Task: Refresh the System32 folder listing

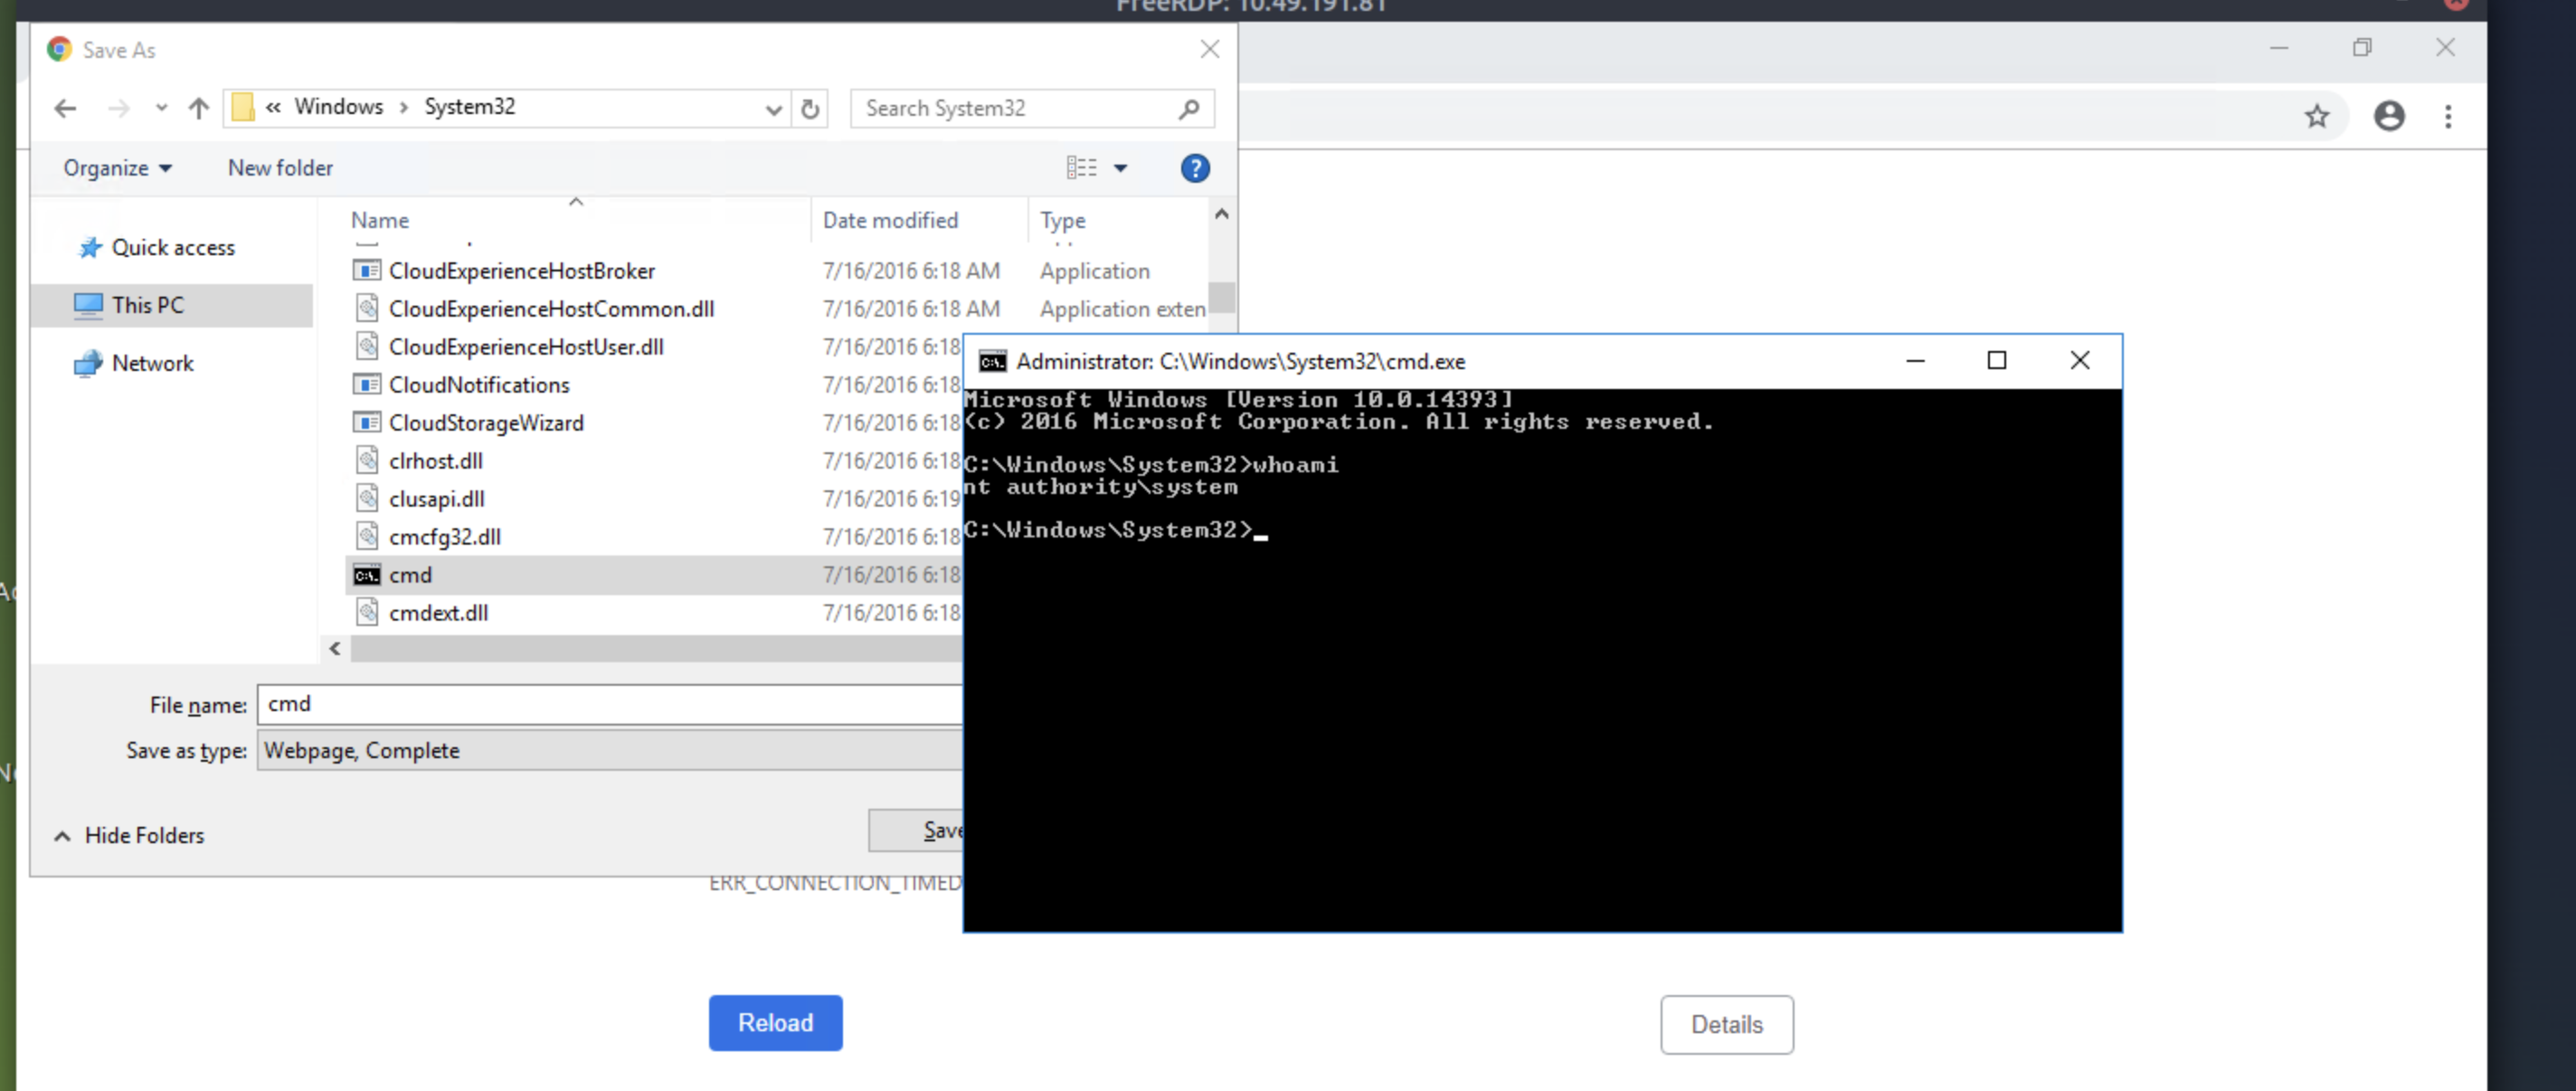Action: (x=810, y=108)
